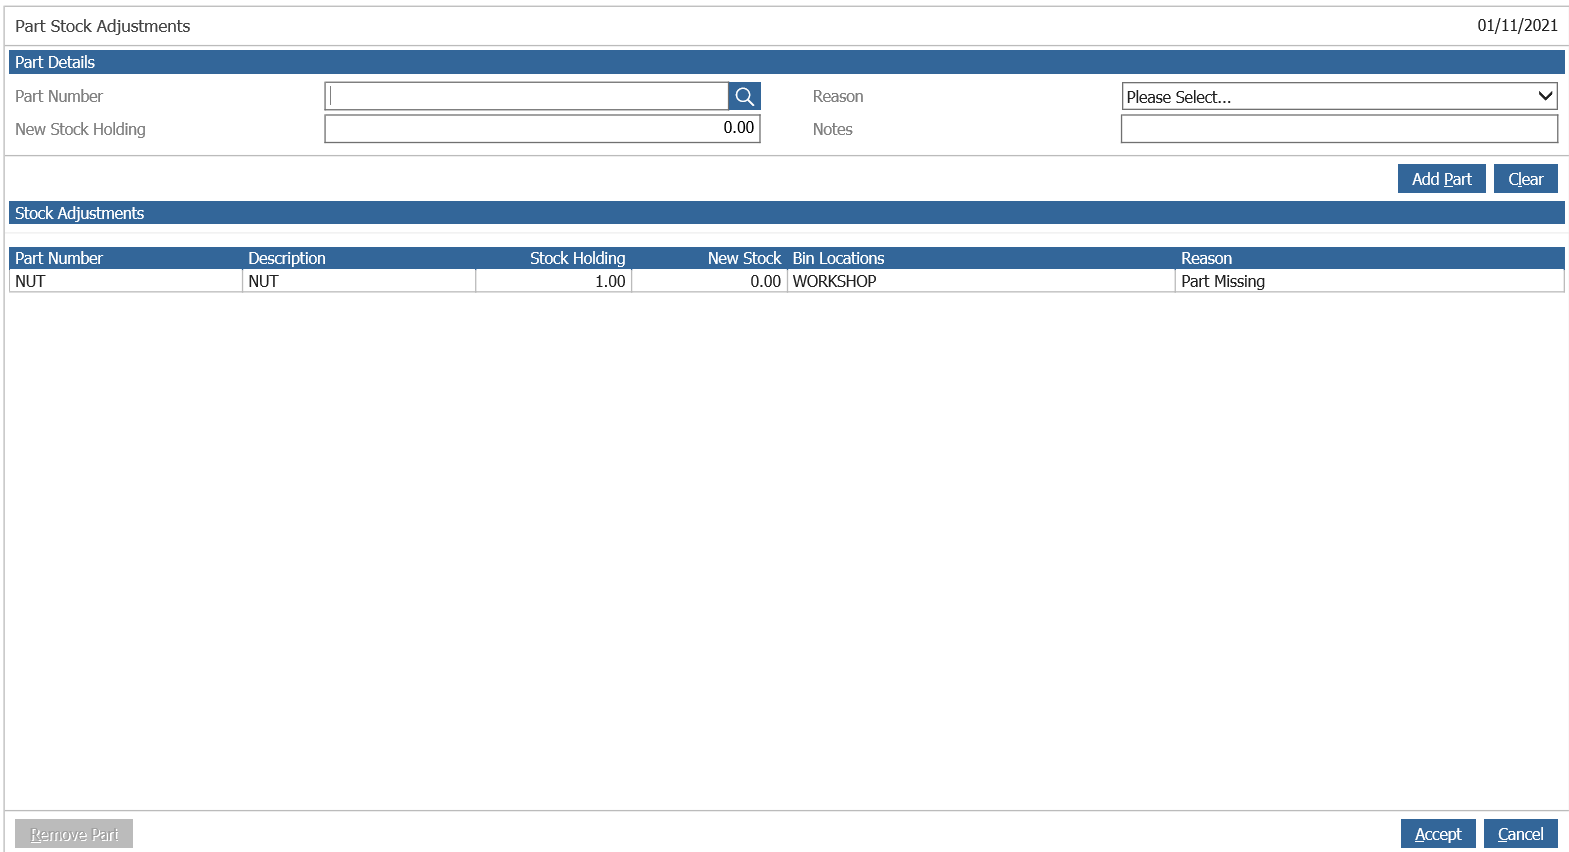This screenshot has width=1569, height=852.
Task: Click Accept to save adjustments
Action: [x=1438, y=834]
